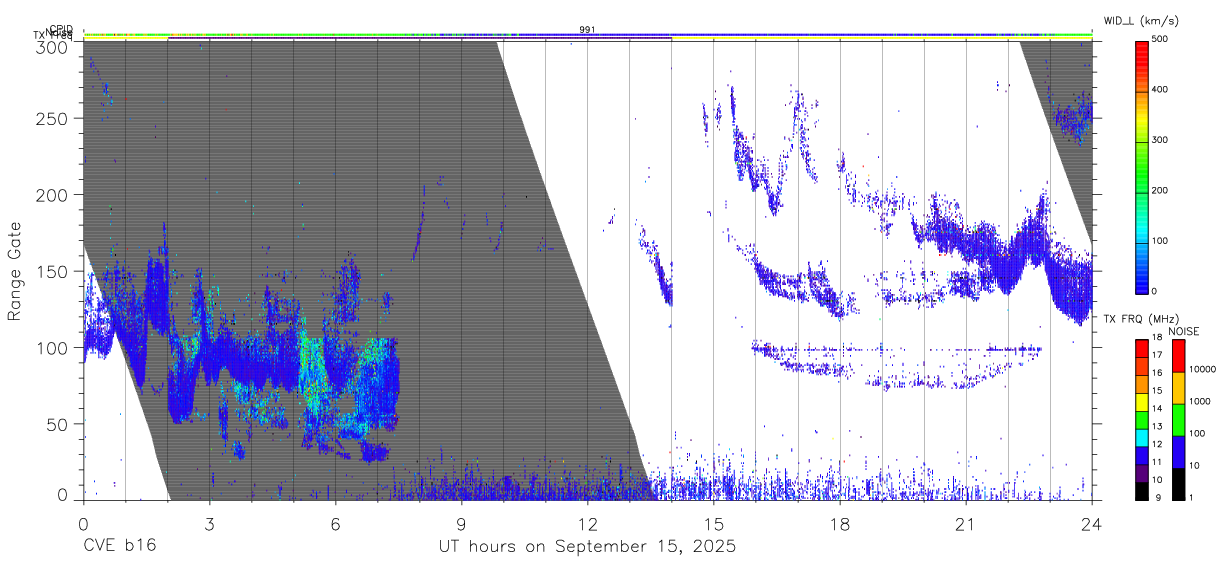The height and width of the screenshot is (567, 1228).
Task: Click the "15" UT hour axis tick
Action: 713,523
